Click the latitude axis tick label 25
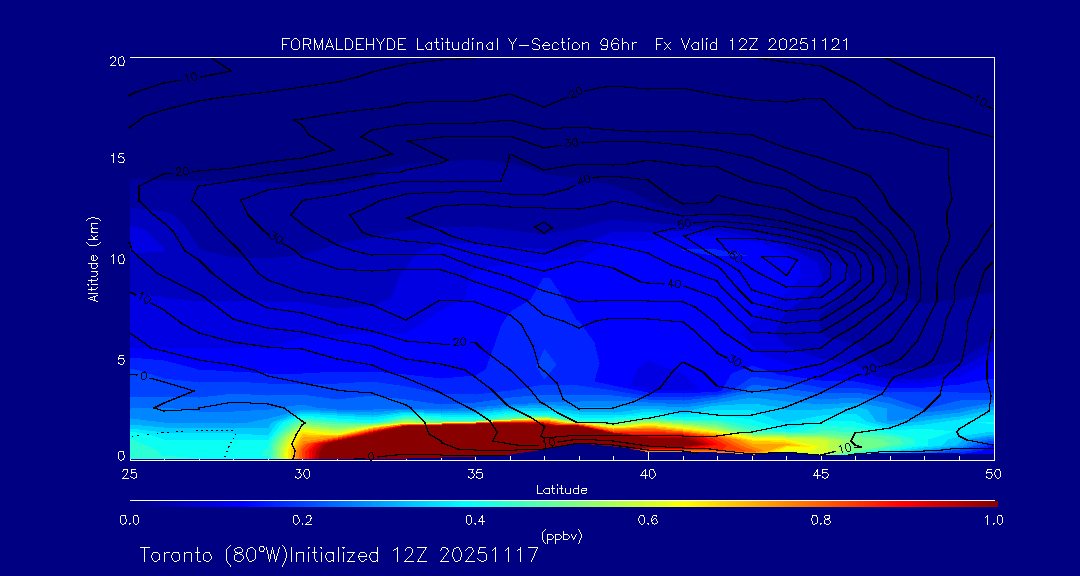Viewport: 1080px width, 576px height. tap(129, 474)
